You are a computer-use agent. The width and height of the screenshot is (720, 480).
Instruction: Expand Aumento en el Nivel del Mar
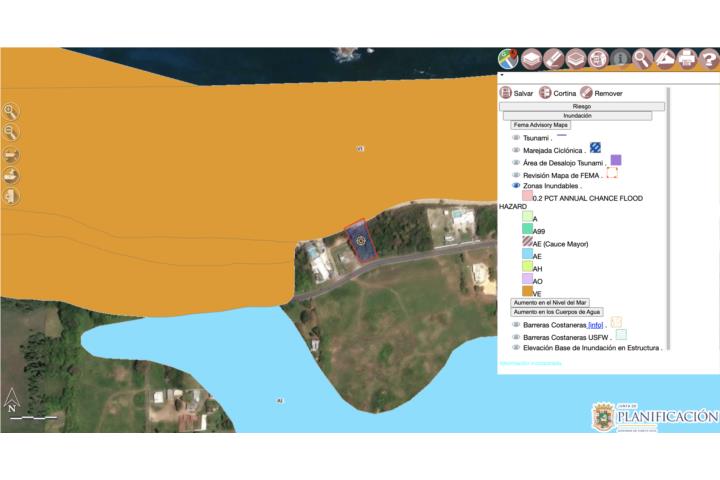(550, 302)
